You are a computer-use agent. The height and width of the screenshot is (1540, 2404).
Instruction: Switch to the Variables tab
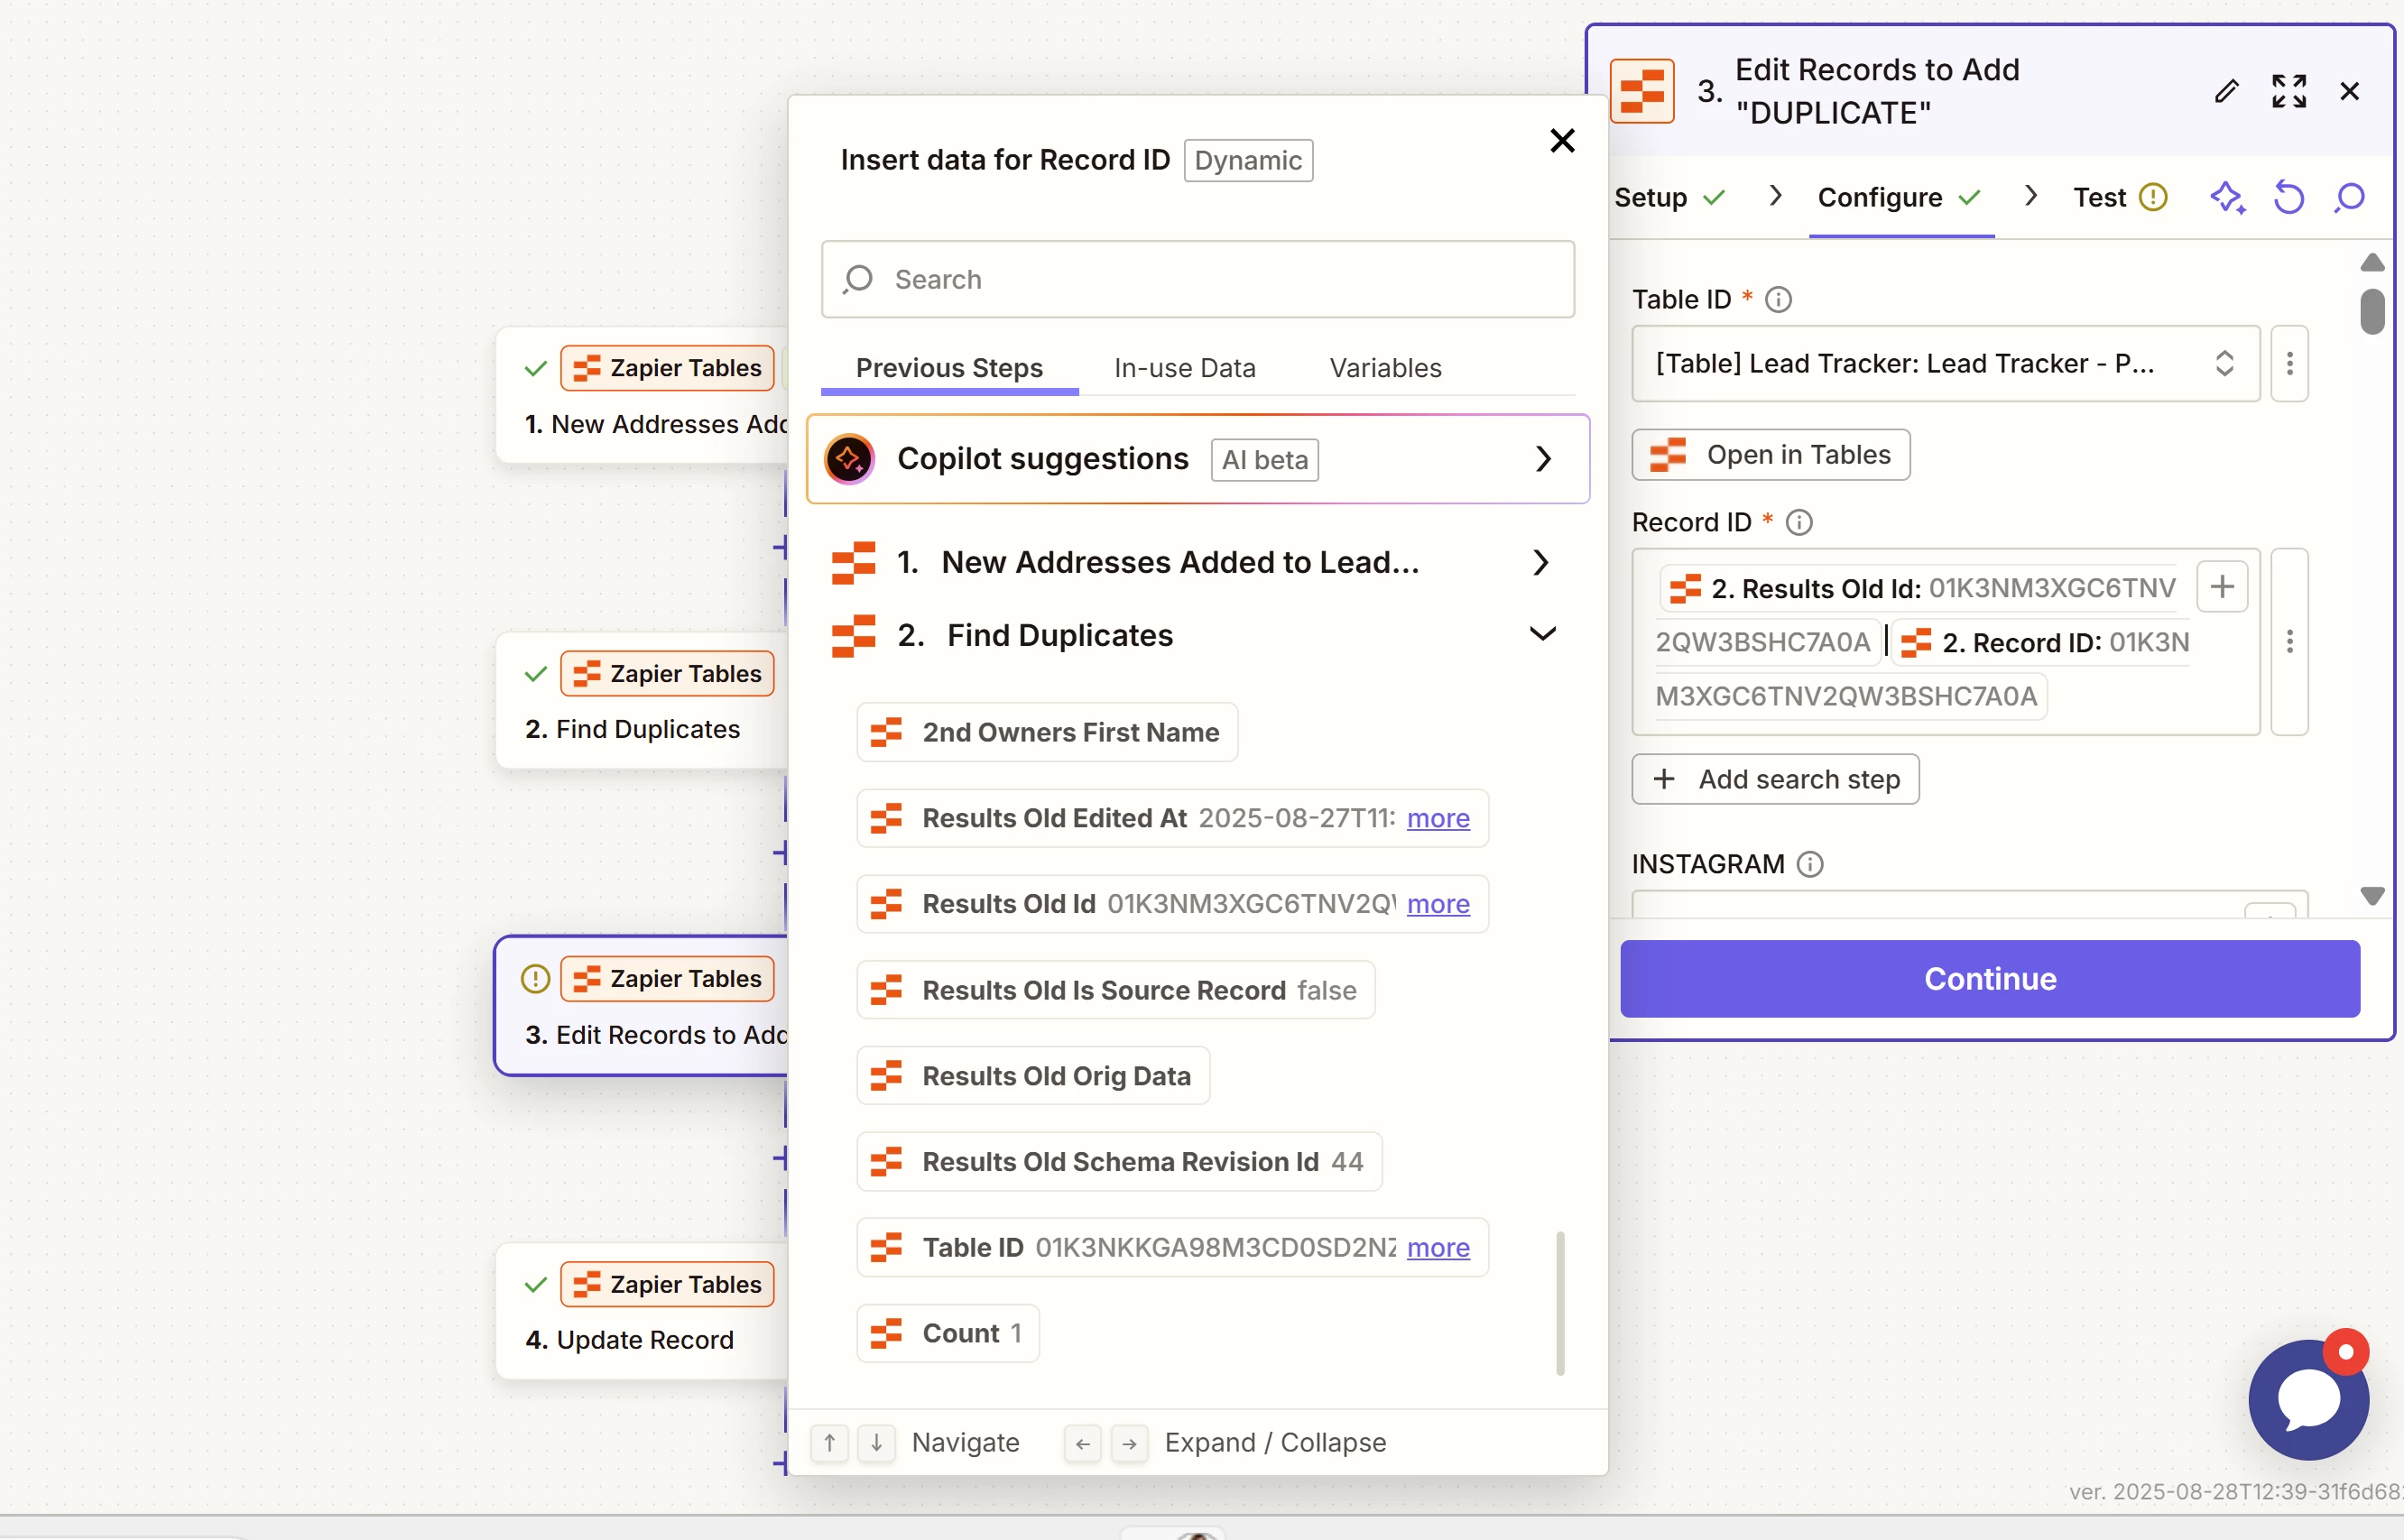(1385, 368)
